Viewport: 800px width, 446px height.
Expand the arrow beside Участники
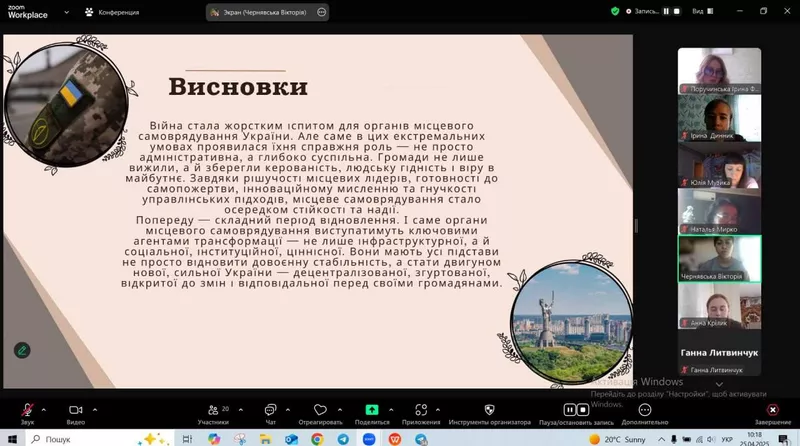click(241, 410)
